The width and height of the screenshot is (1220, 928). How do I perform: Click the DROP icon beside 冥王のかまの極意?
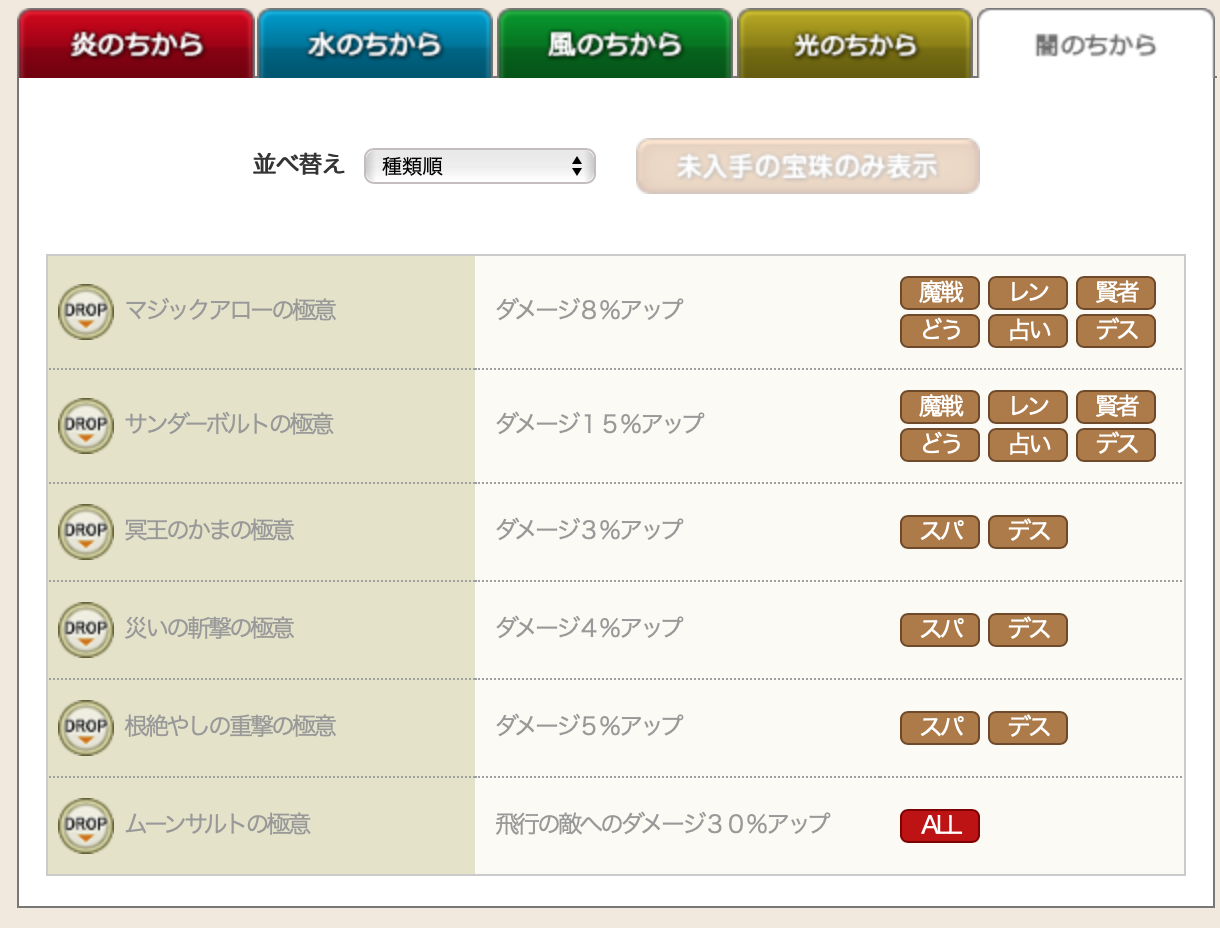point(85,532)
